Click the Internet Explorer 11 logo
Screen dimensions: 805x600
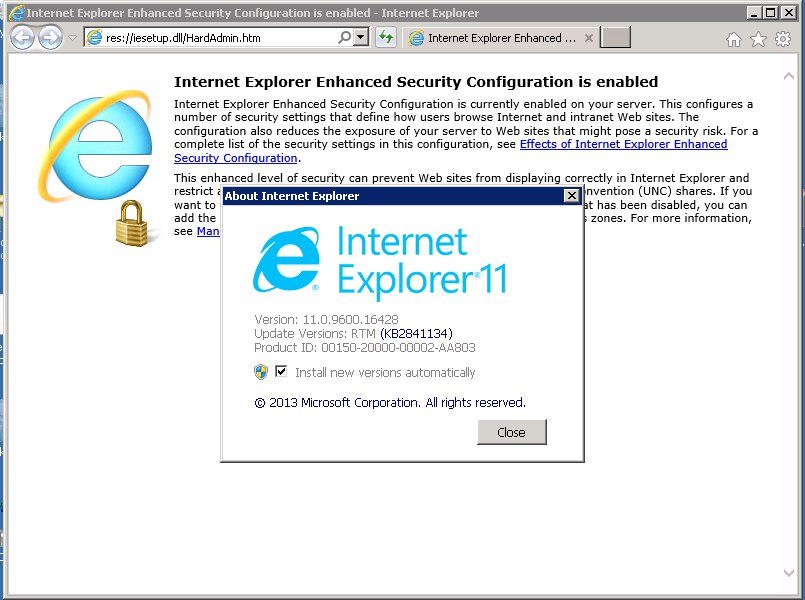[380, 263]
